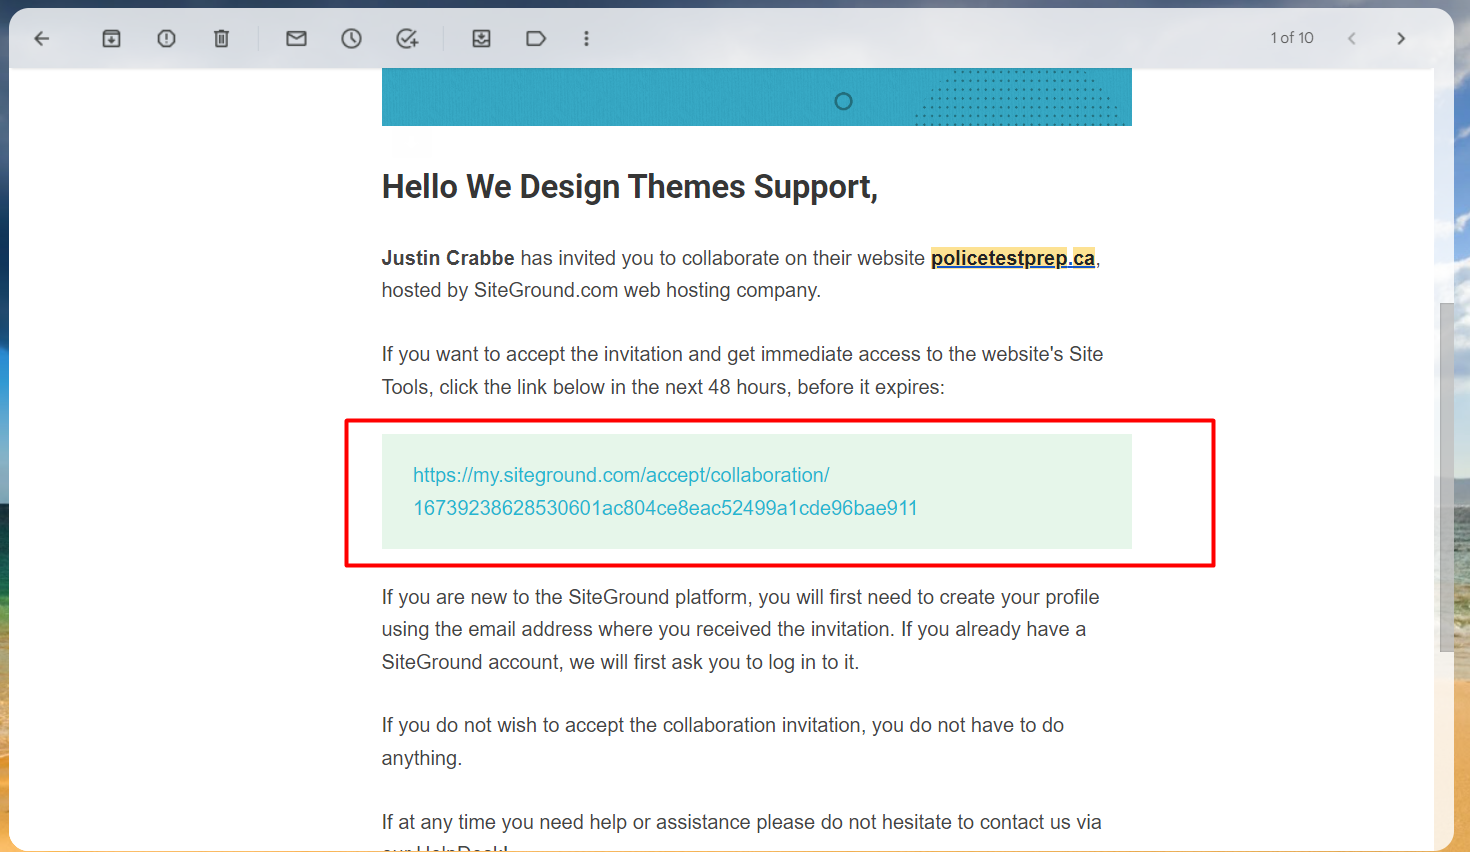Open the policetestprep.ca website link

click(1013, 258)
